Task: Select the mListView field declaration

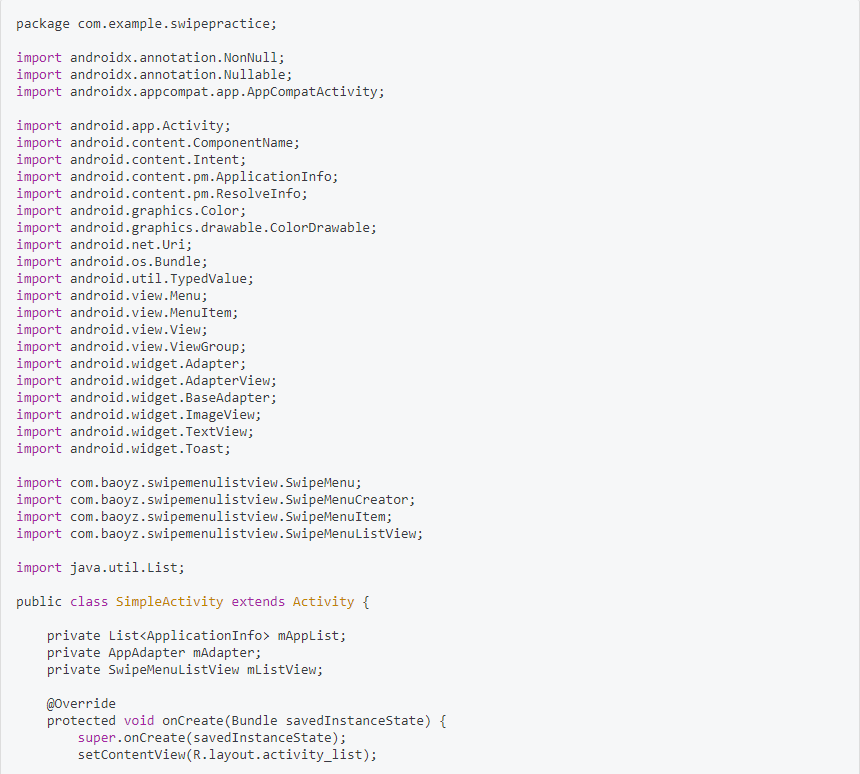Action: click(x=185, y=670)
